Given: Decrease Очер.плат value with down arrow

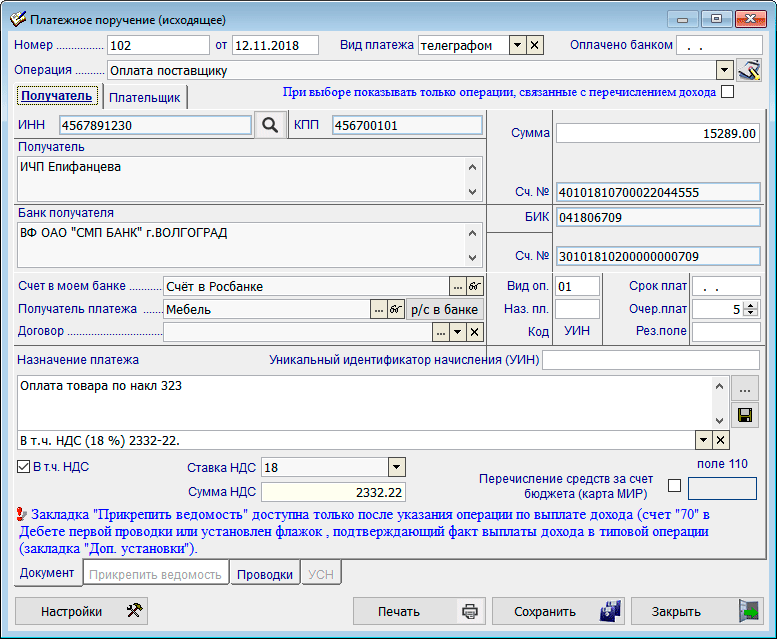Looking at the screenshot, I should (x=751, y=314).
